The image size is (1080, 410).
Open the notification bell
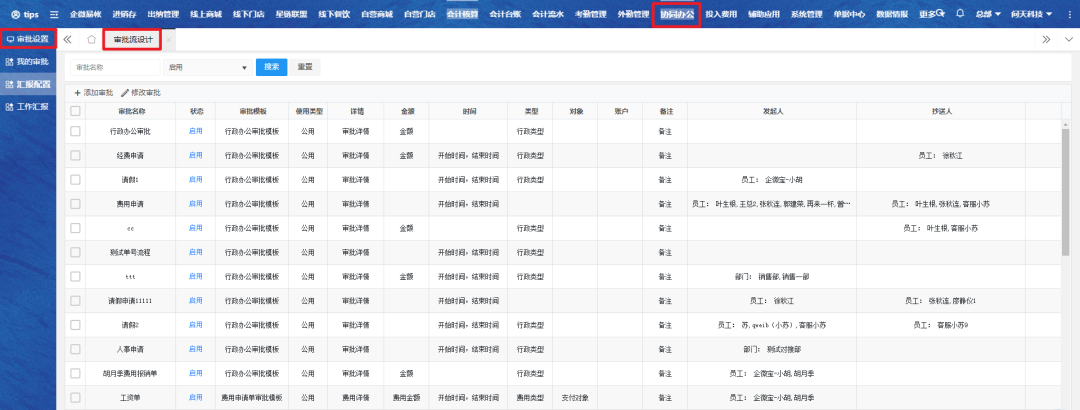coord(960,14)
